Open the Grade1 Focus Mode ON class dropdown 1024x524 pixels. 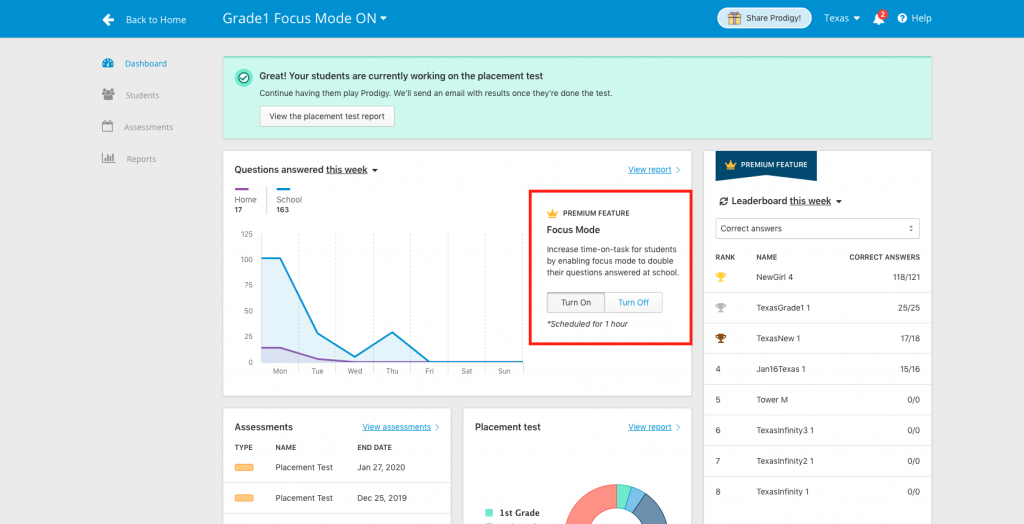pos(304,18)
